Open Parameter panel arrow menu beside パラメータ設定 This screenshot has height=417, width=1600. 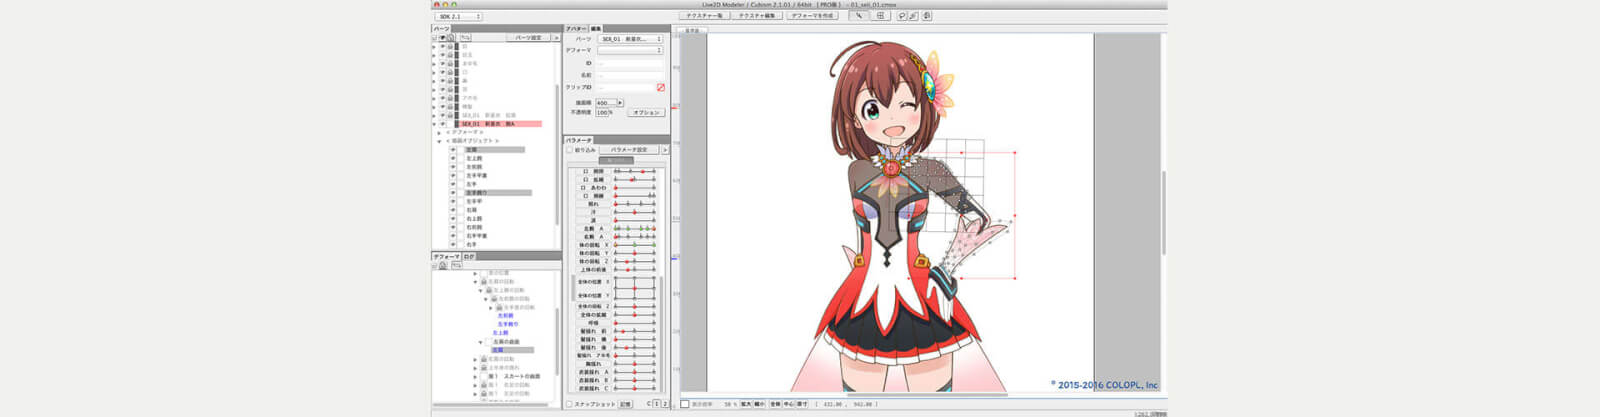[x=665, y=149]
